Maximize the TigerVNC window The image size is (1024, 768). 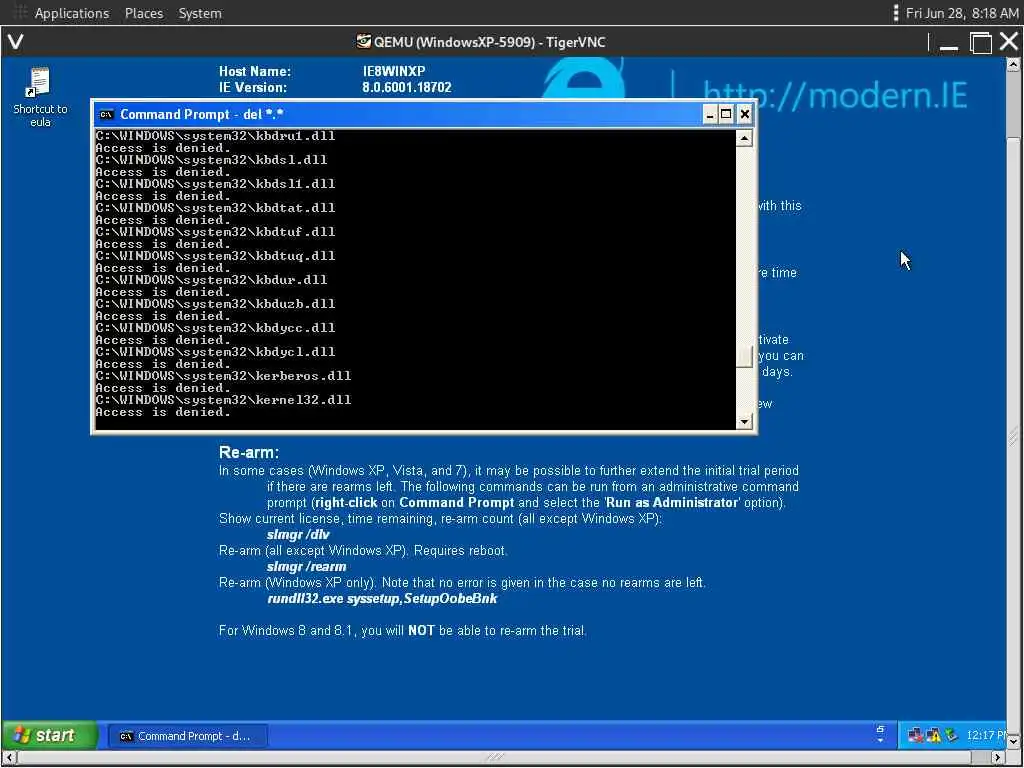coord(980,43)
